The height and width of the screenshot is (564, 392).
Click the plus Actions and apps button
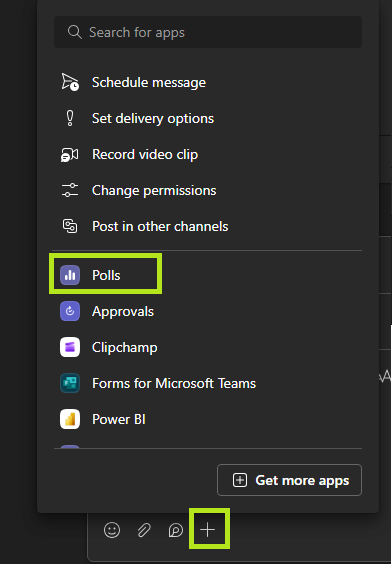tap(208, 530)
